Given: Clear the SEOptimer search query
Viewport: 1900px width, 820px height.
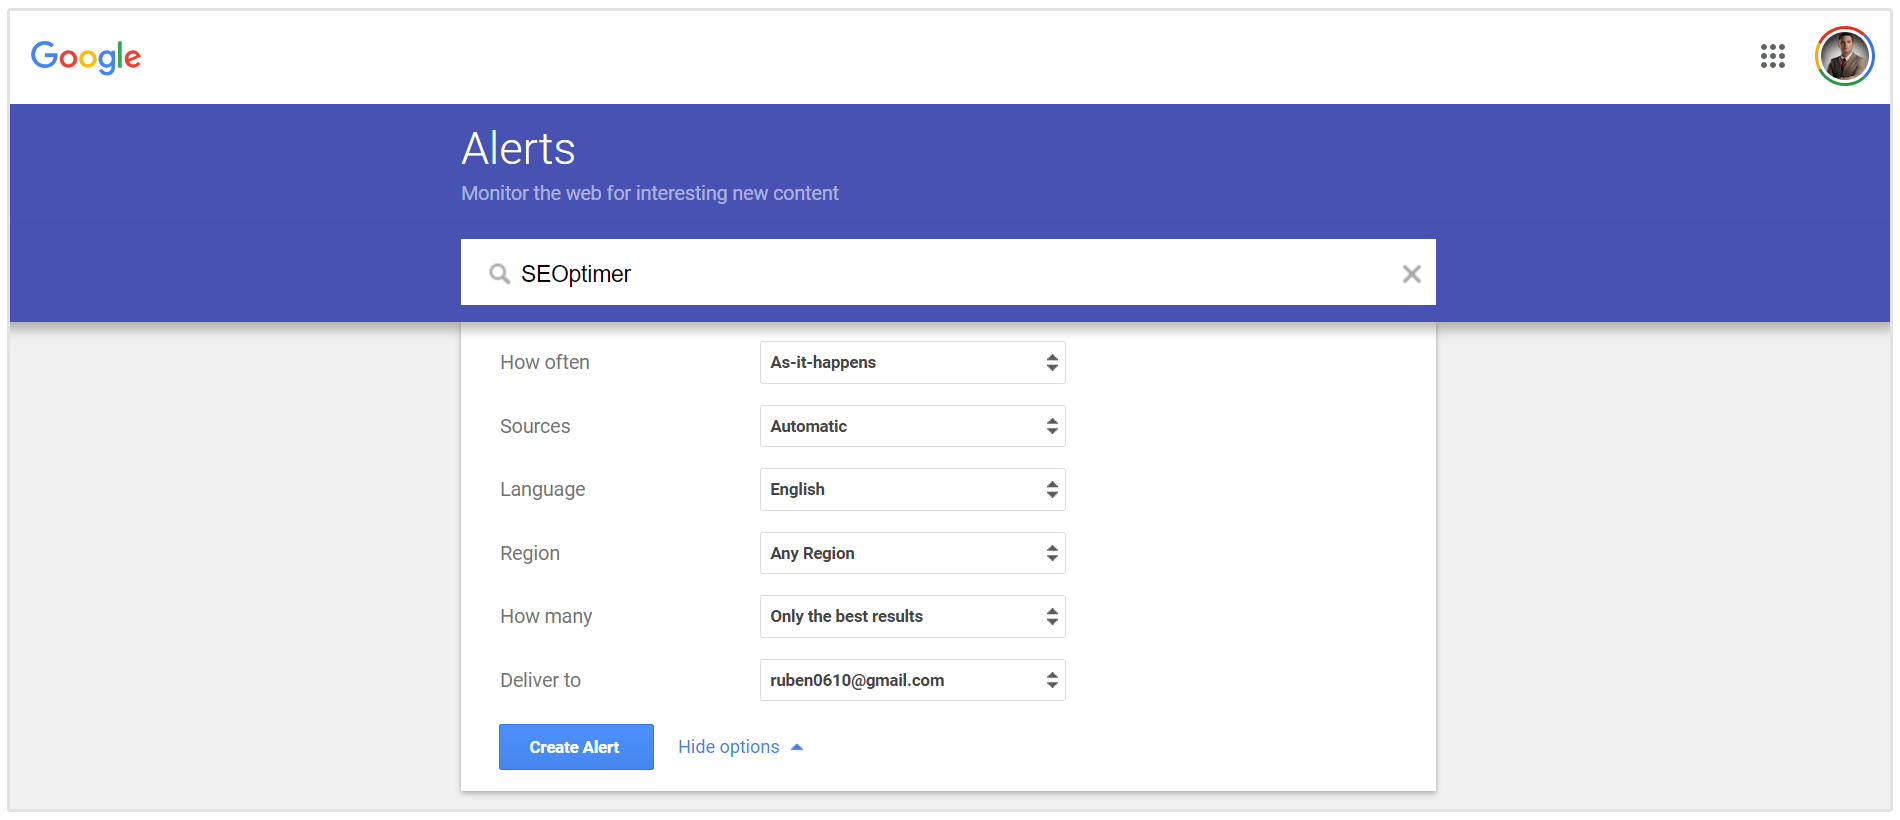Looking at the screenshot, I should [1411, 274].
